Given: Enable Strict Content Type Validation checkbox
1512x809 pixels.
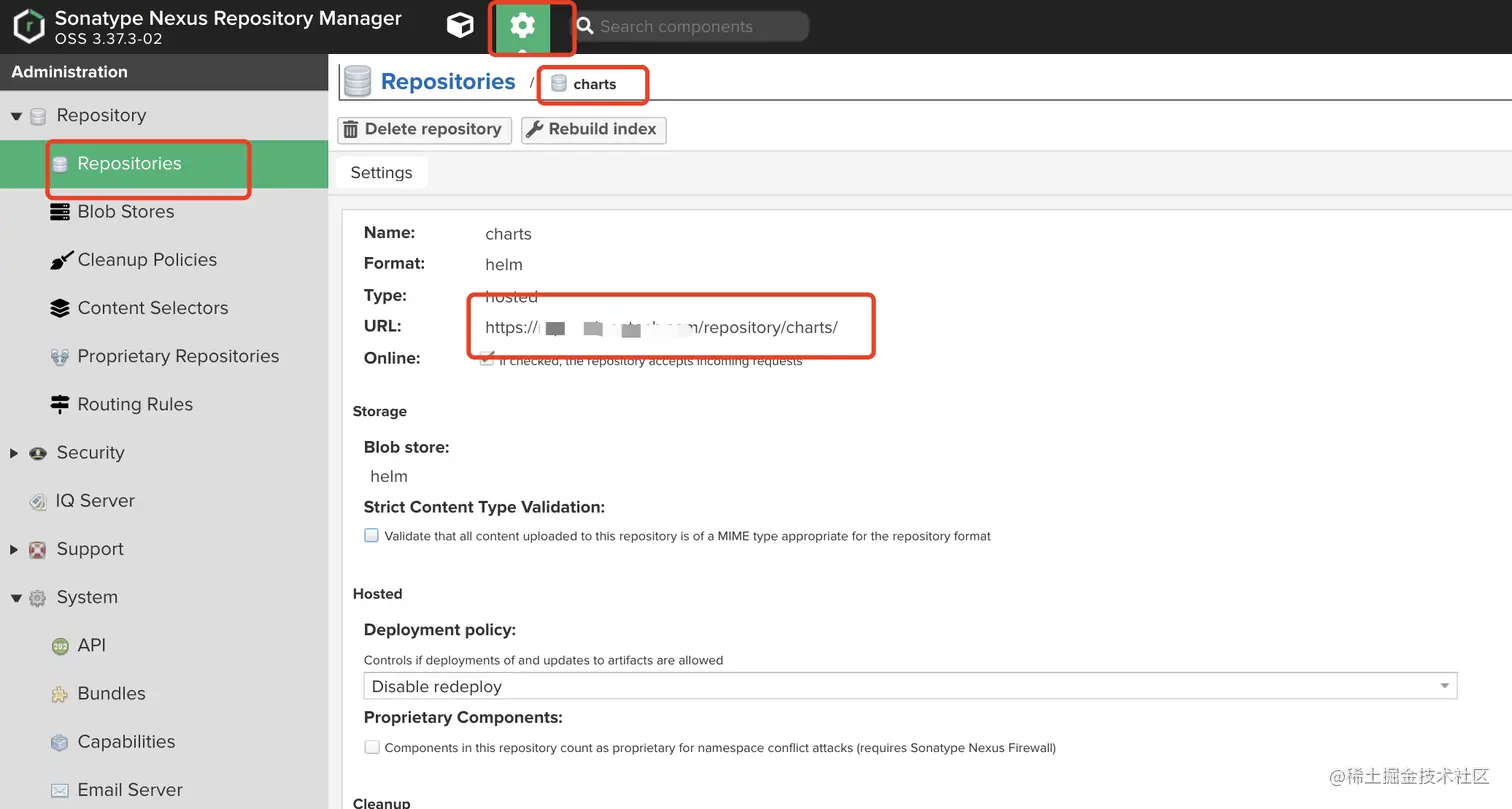Looking at the screenshot, I should [x=371, y=535].
